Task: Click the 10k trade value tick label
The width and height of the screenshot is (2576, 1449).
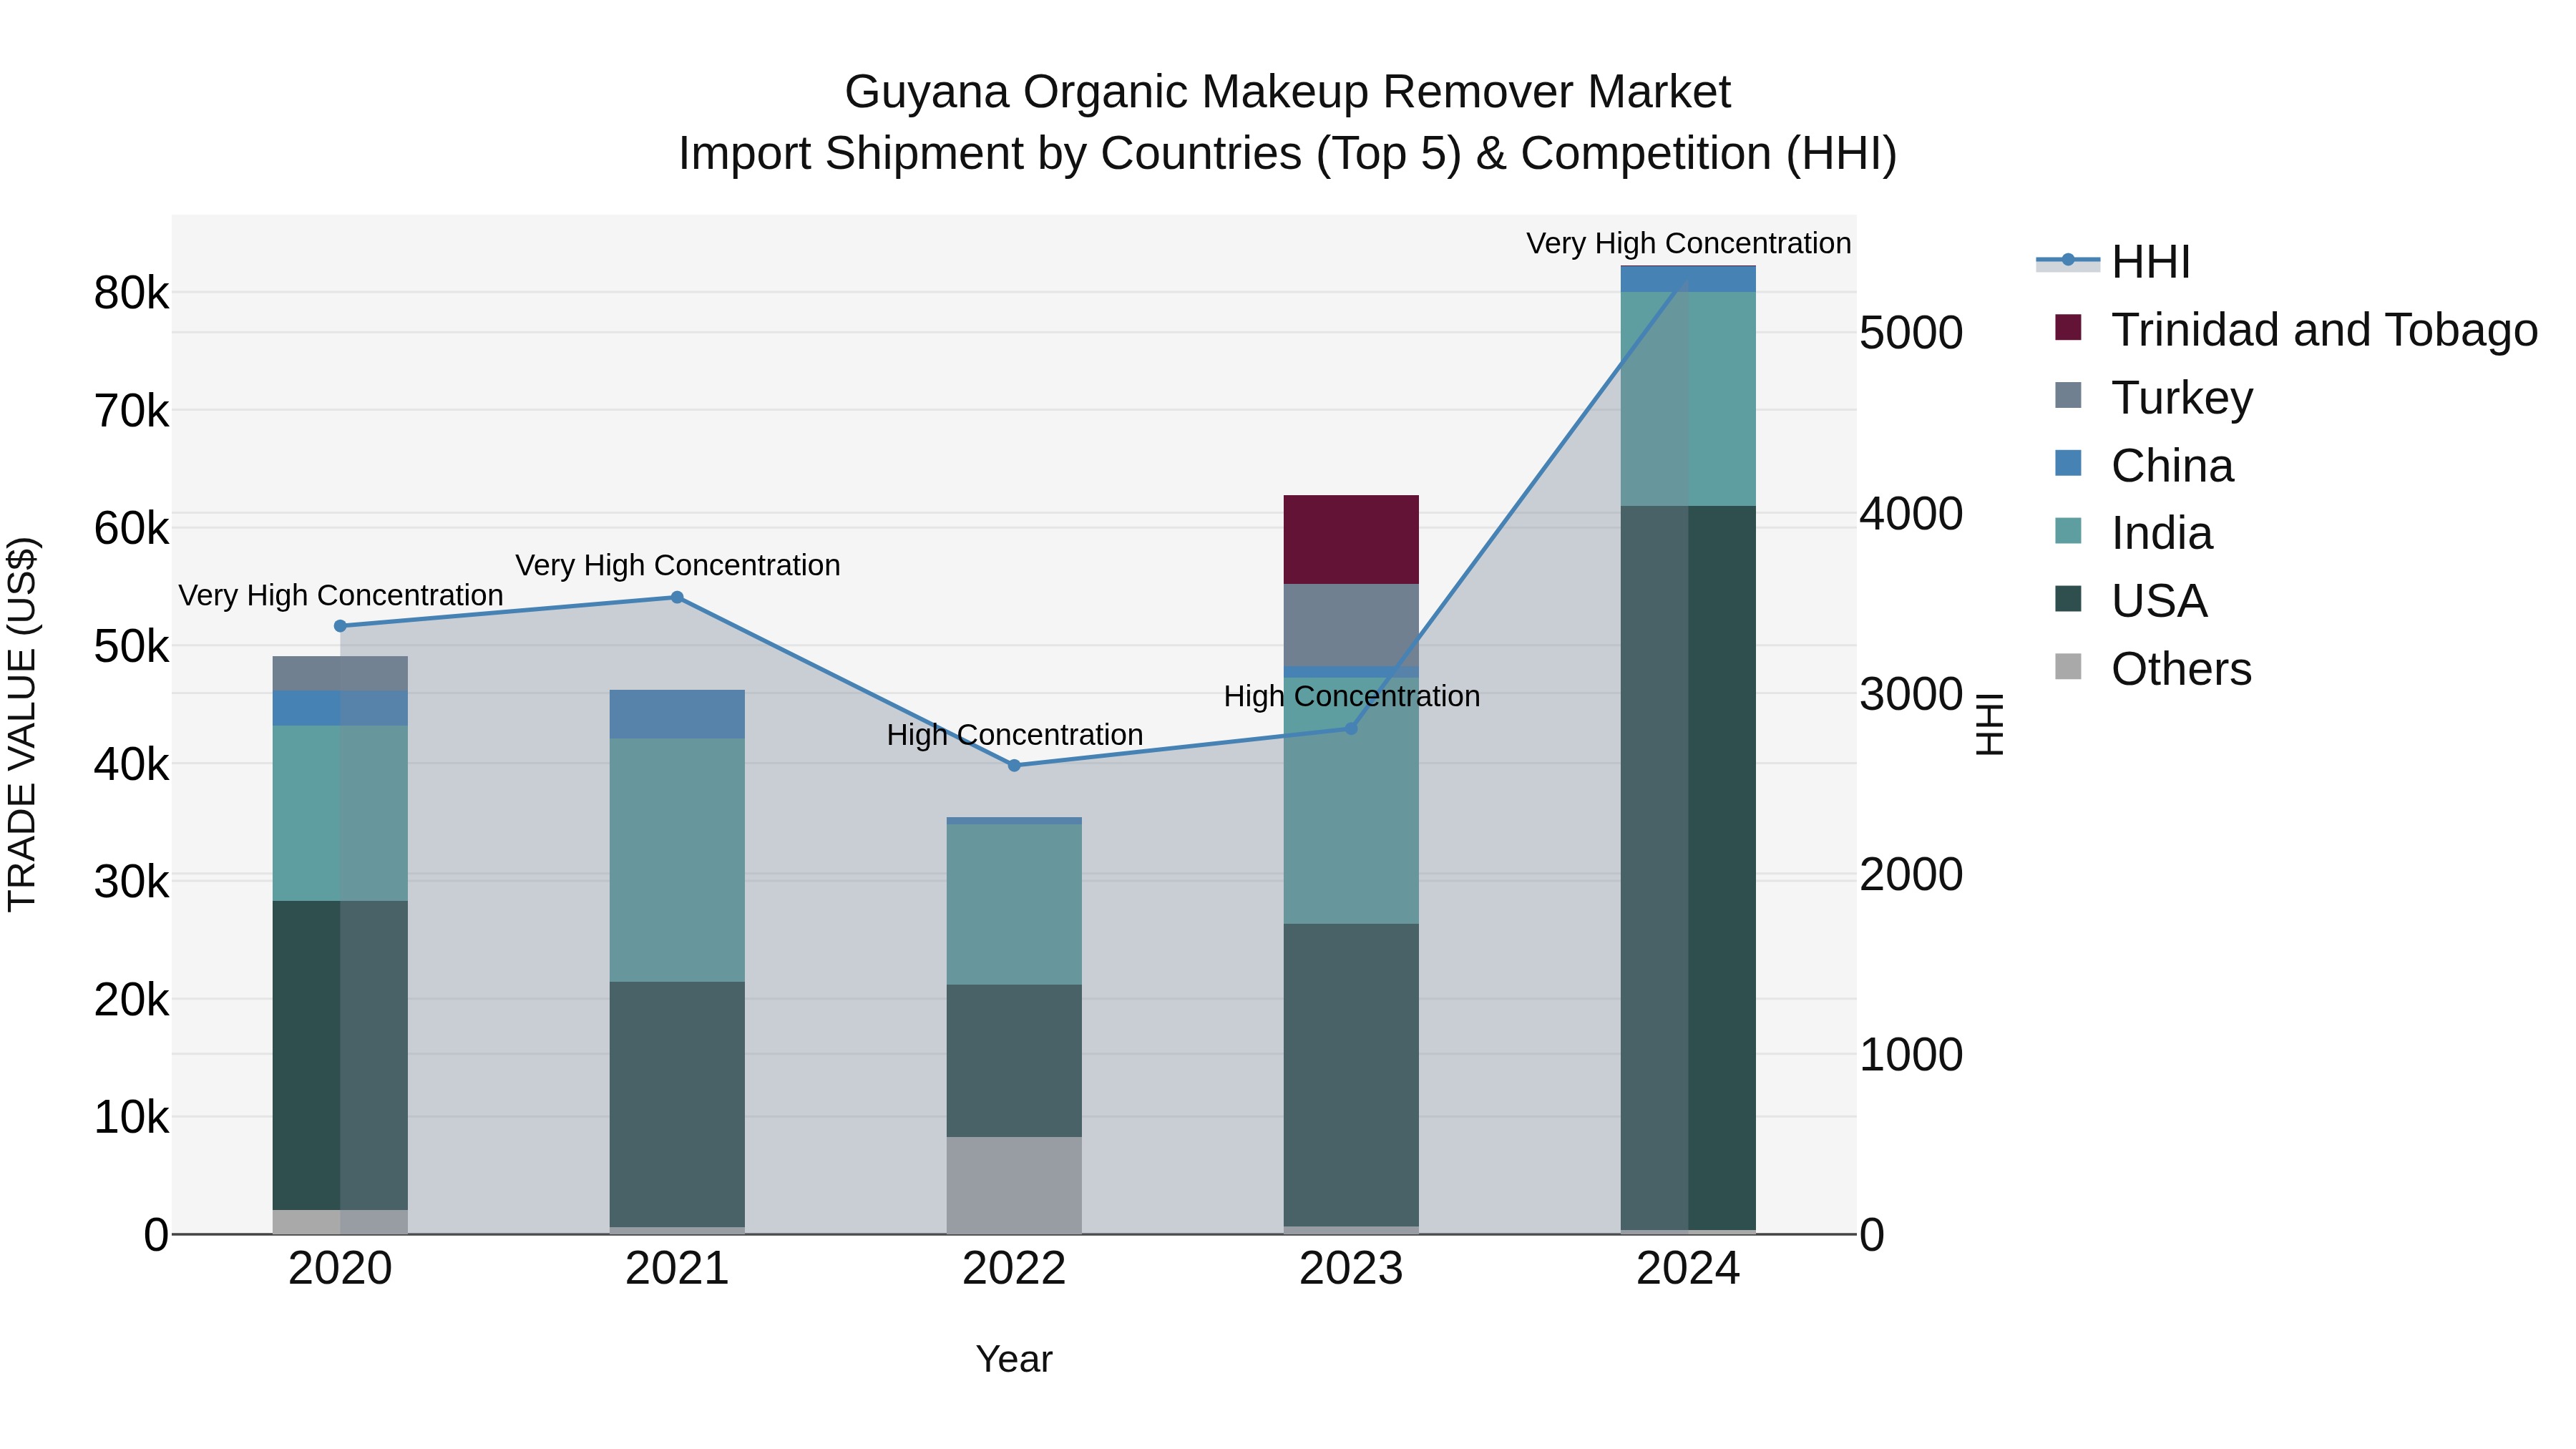Action: [131, 1117]
